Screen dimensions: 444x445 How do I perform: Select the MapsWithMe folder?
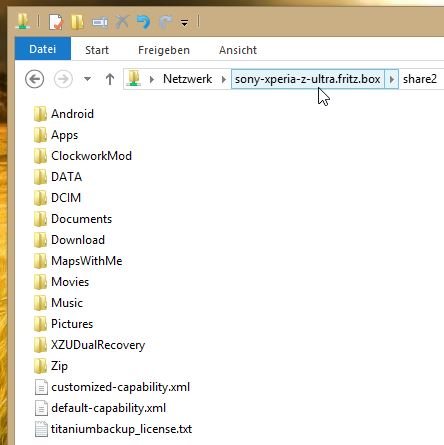[78, 261]
